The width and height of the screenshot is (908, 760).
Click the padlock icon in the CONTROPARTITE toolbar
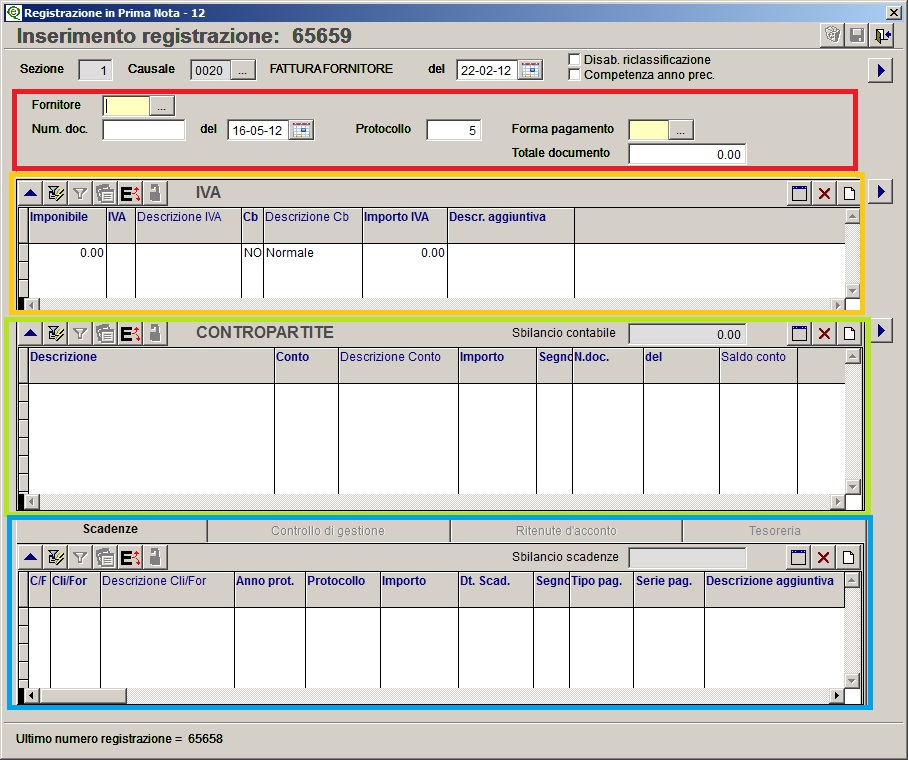(155, 333)
